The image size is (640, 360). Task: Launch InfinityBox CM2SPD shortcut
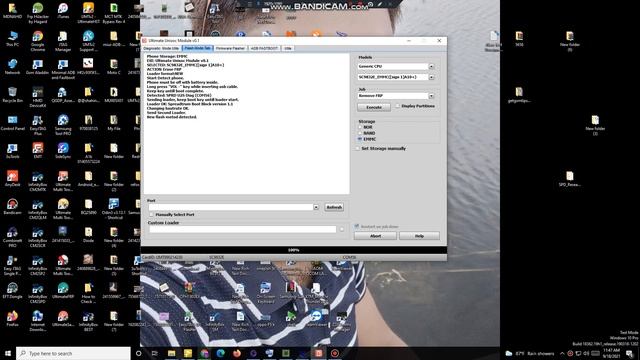pyautogui.click(x=38, y=293)
